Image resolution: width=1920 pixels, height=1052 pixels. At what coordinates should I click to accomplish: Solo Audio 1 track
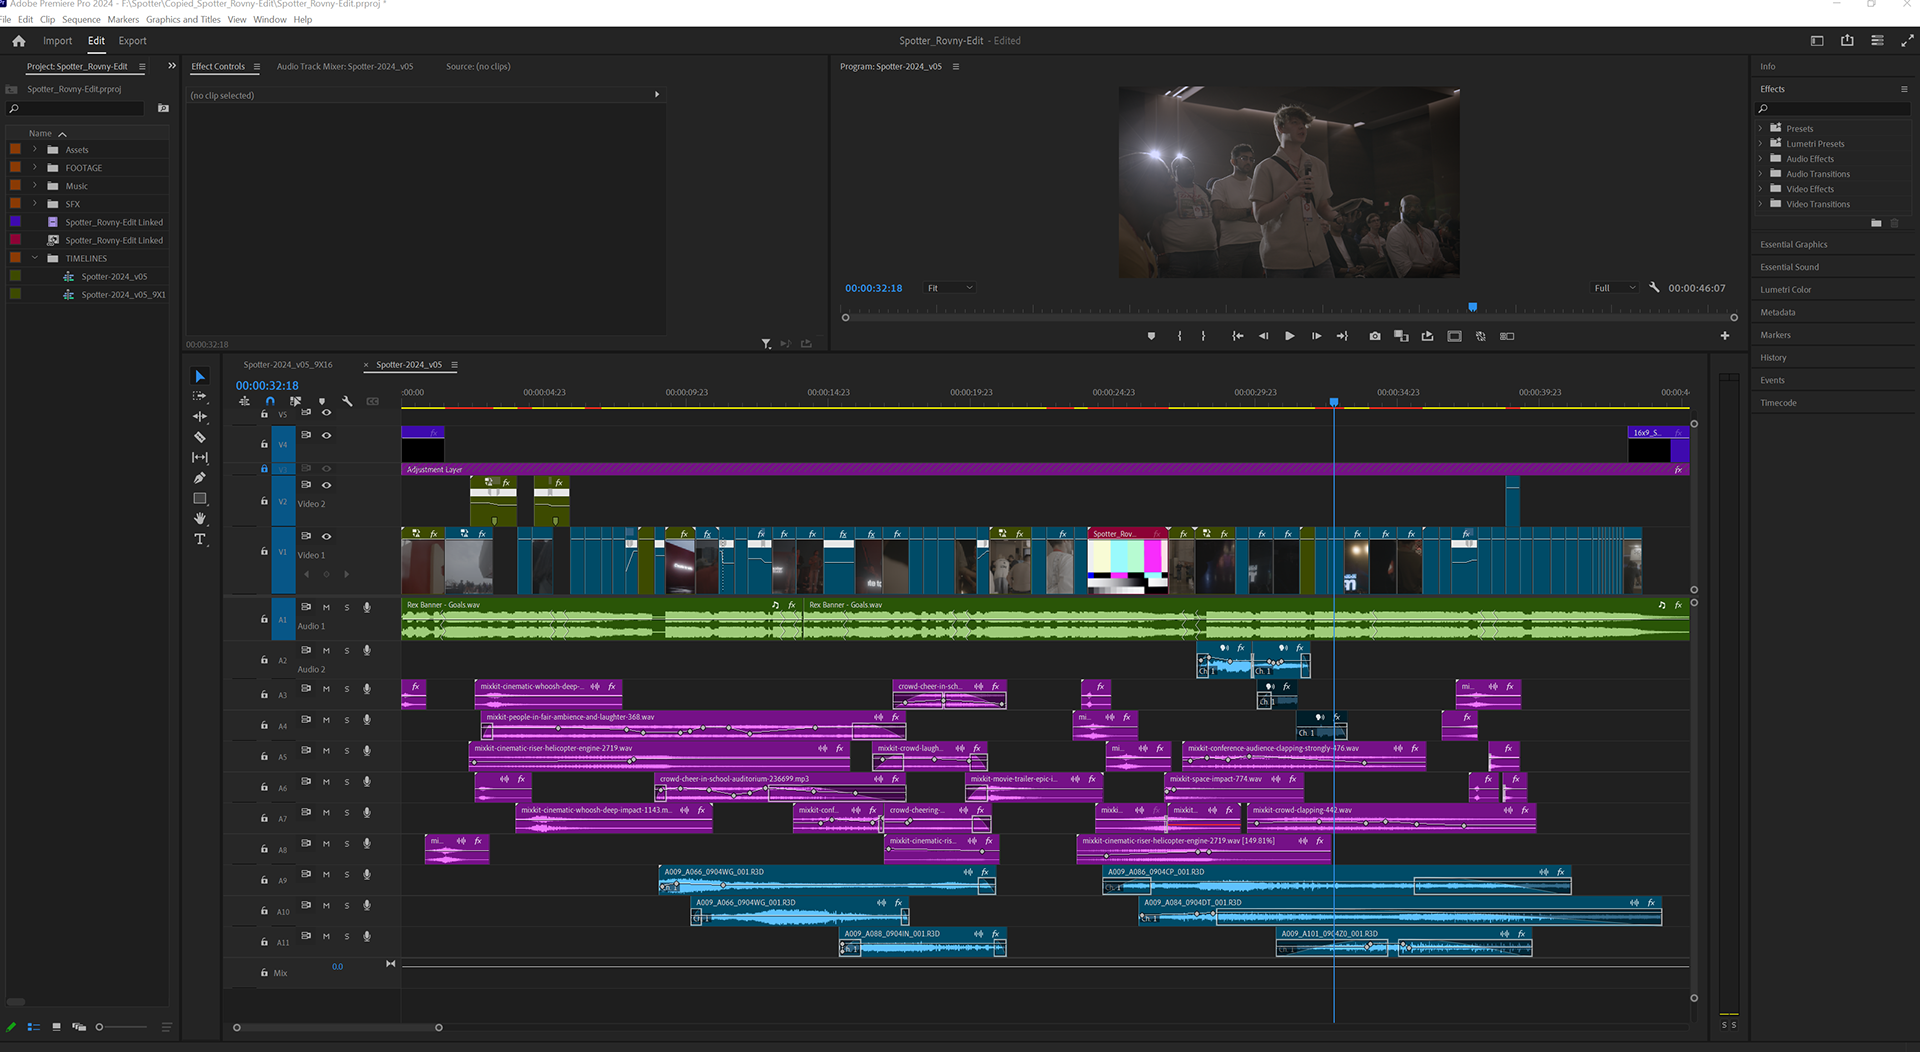pyautogui.click(x=347, y=607)
